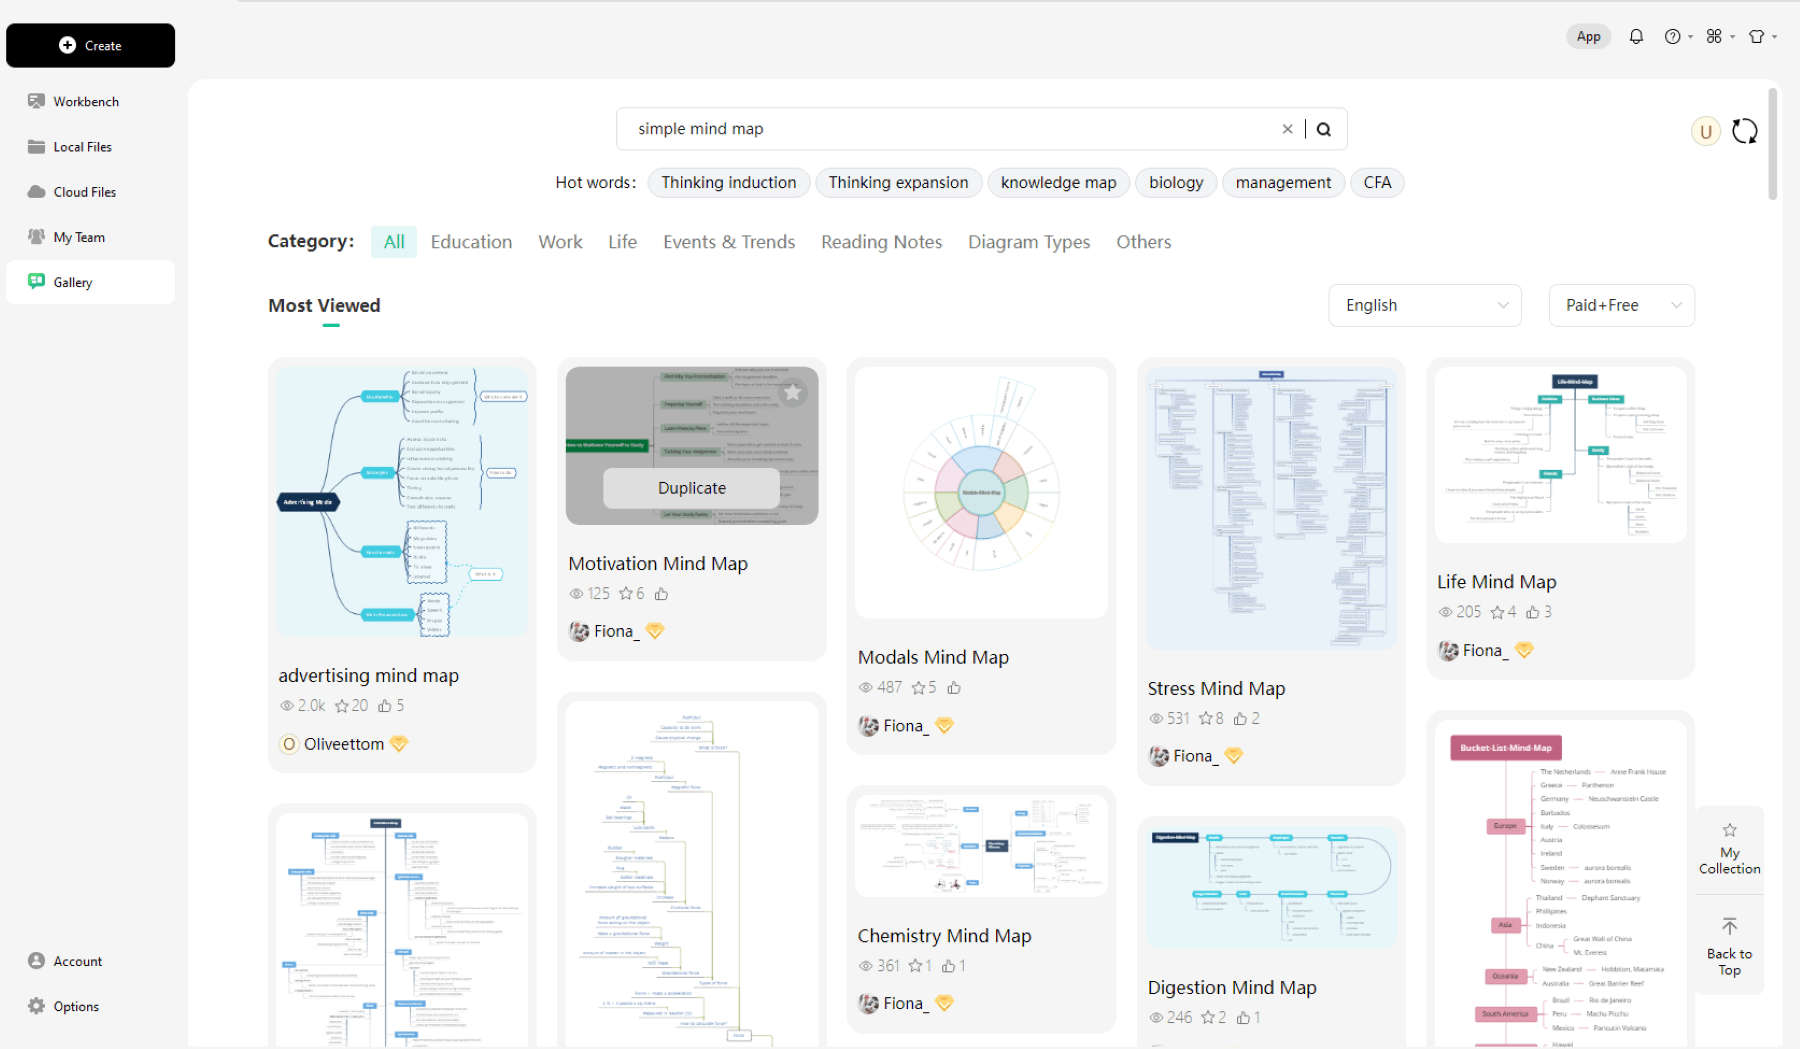Screen dimensions: 1800x1049
Task: Switch to Diagram Types category
Action: point(1029,242)
